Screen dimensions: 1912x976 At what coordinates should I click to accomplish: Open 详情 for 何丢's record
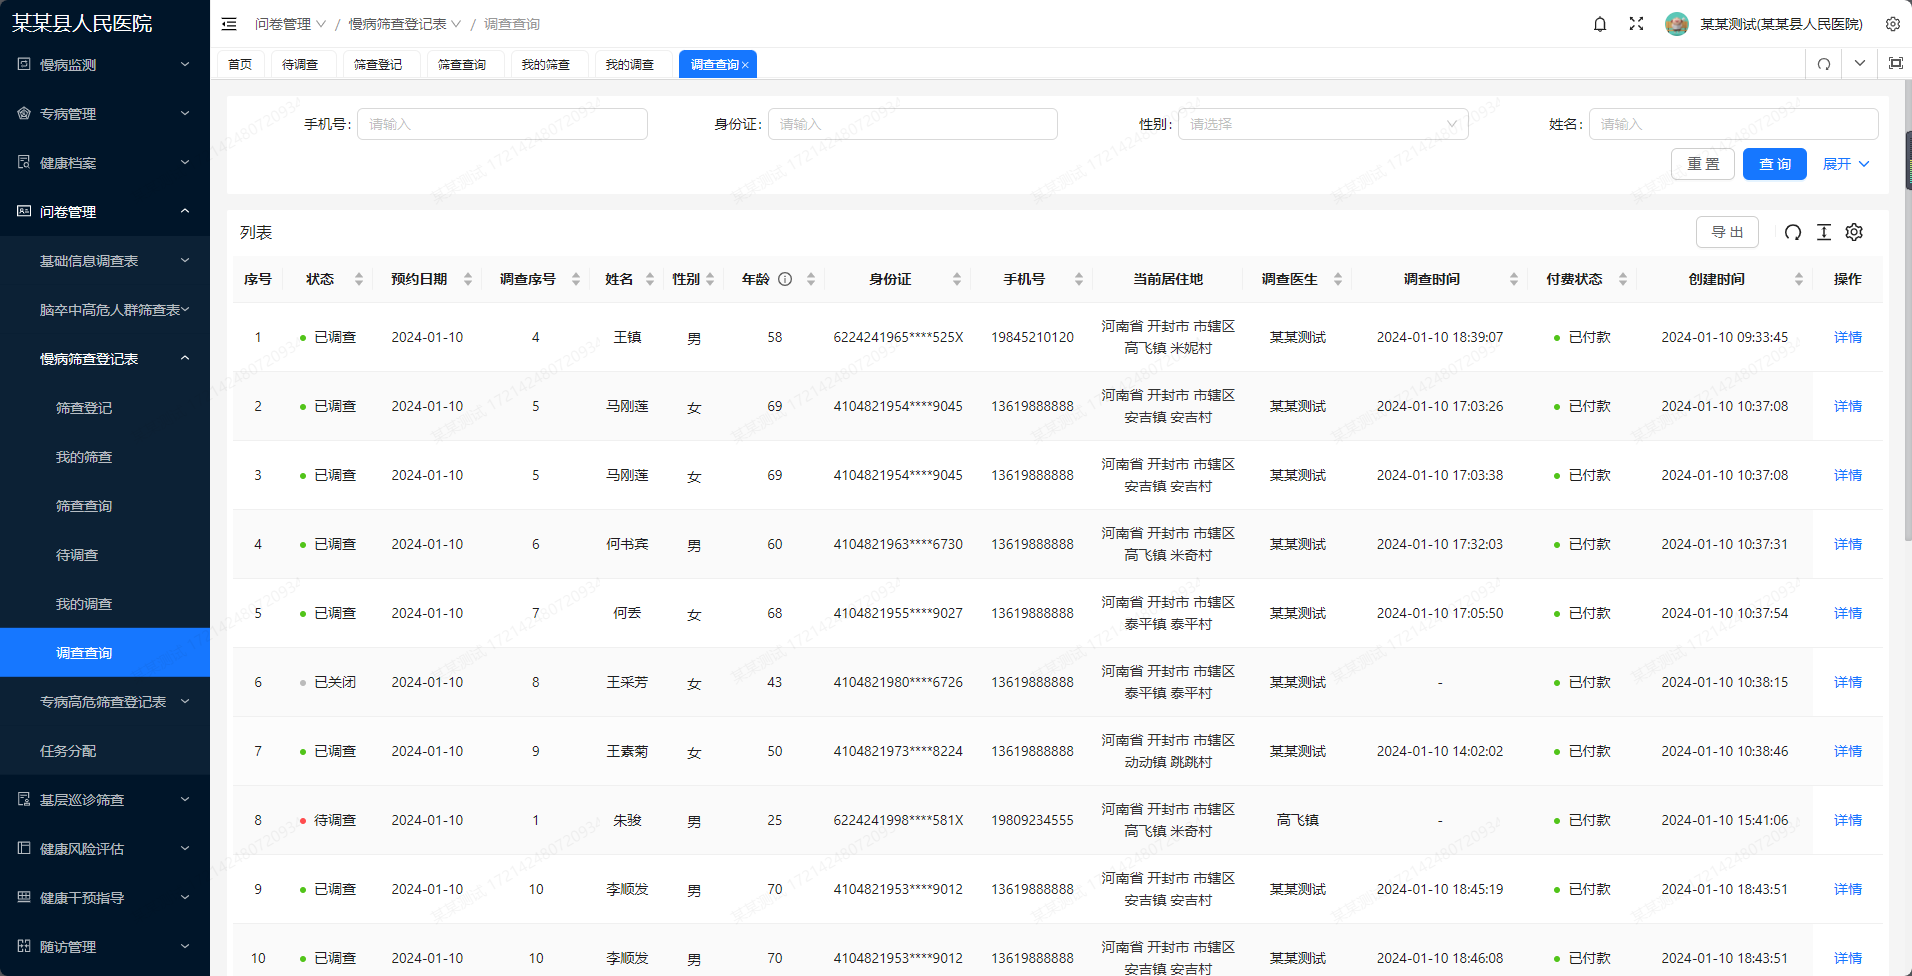1848,613
